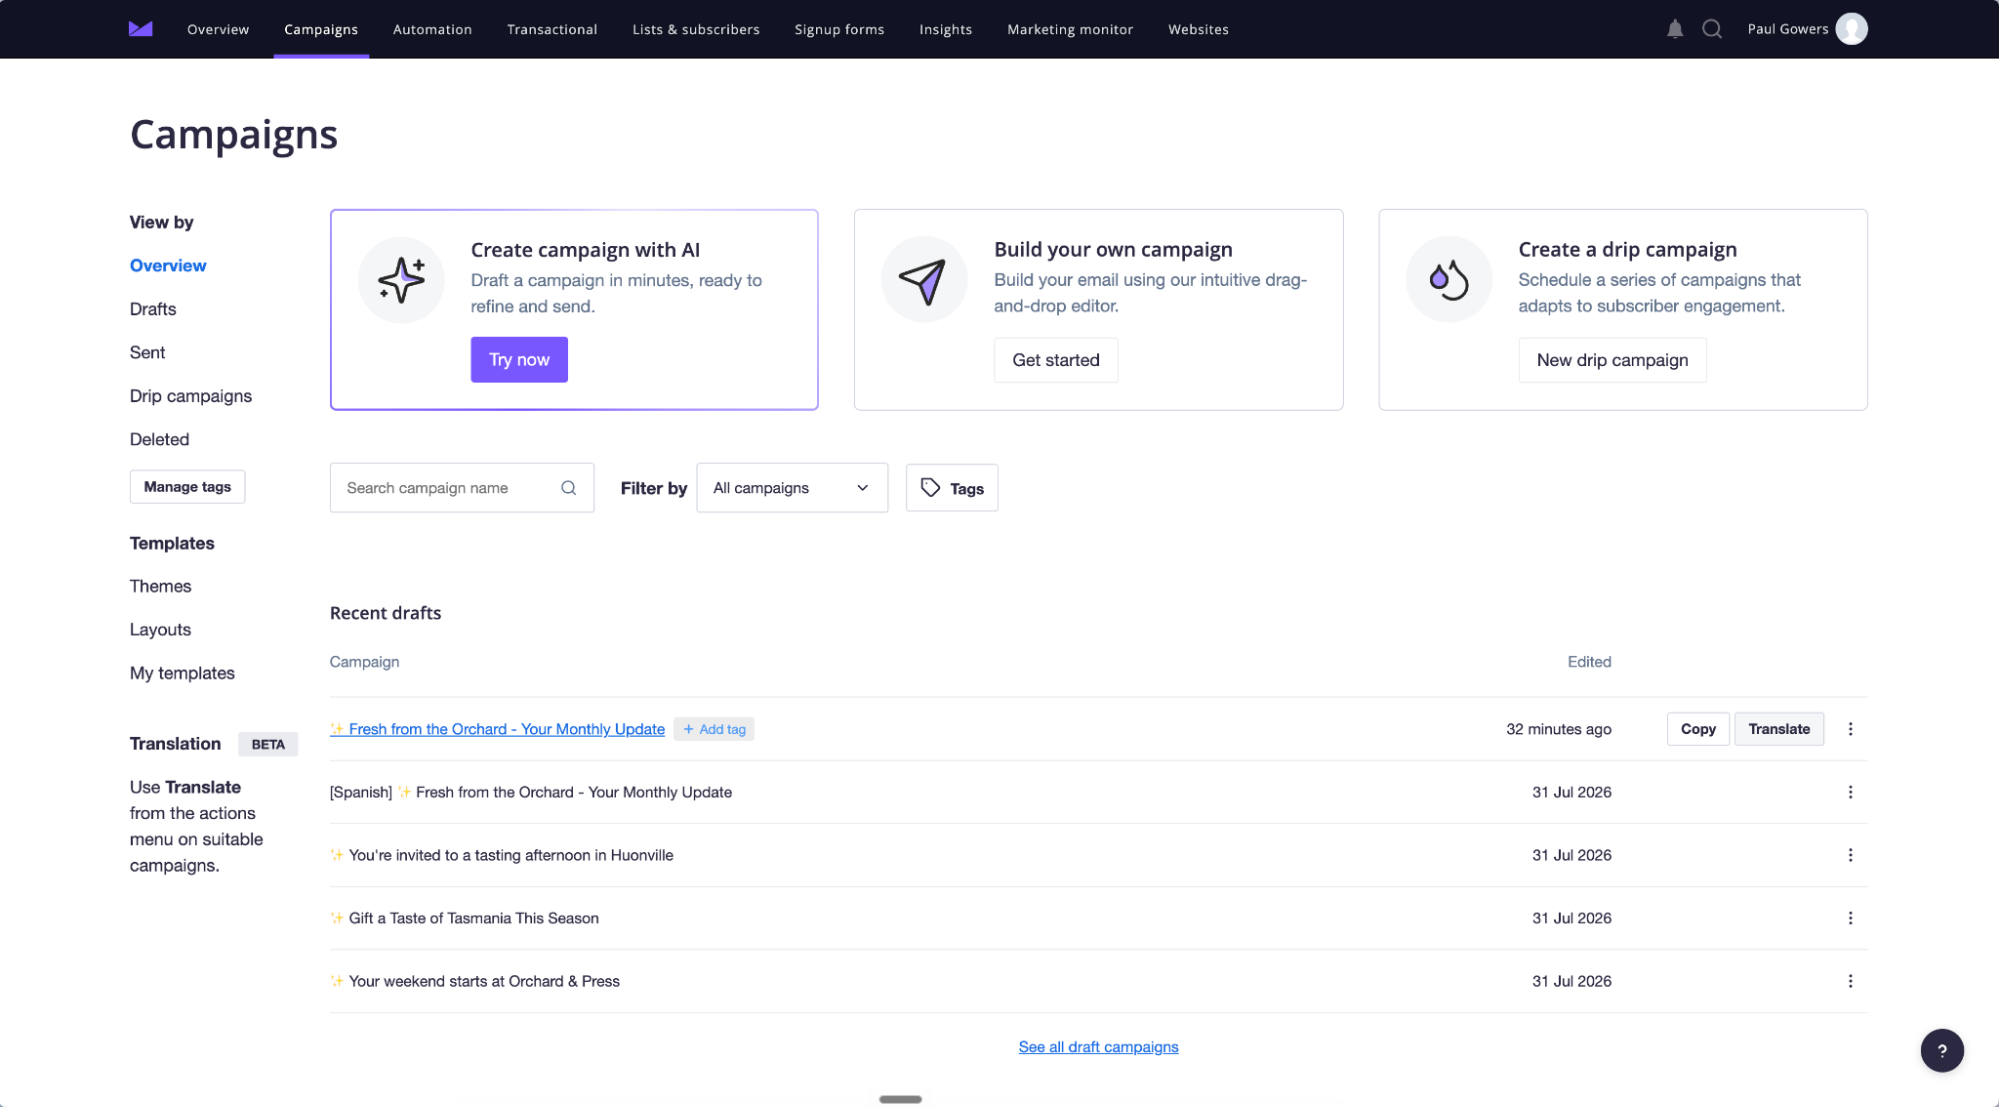The image size is (1999, 1107).
Task: Open the help question mark button
Action: (x=1941, y=1050)
